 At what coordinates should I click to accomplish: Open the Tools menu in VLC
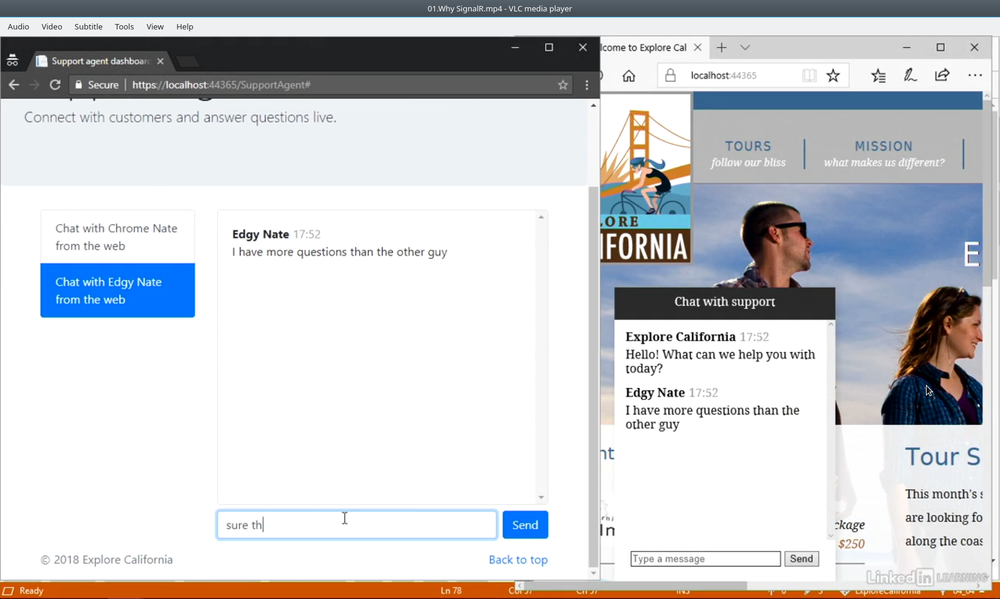tap(124, 27)
